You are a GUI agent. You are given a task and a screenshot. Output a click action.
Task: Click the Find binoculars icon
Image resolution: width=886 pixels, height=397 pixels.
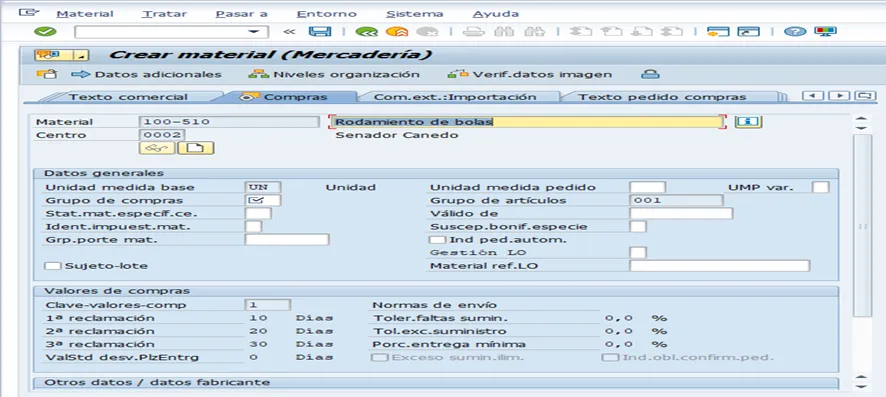503,32
